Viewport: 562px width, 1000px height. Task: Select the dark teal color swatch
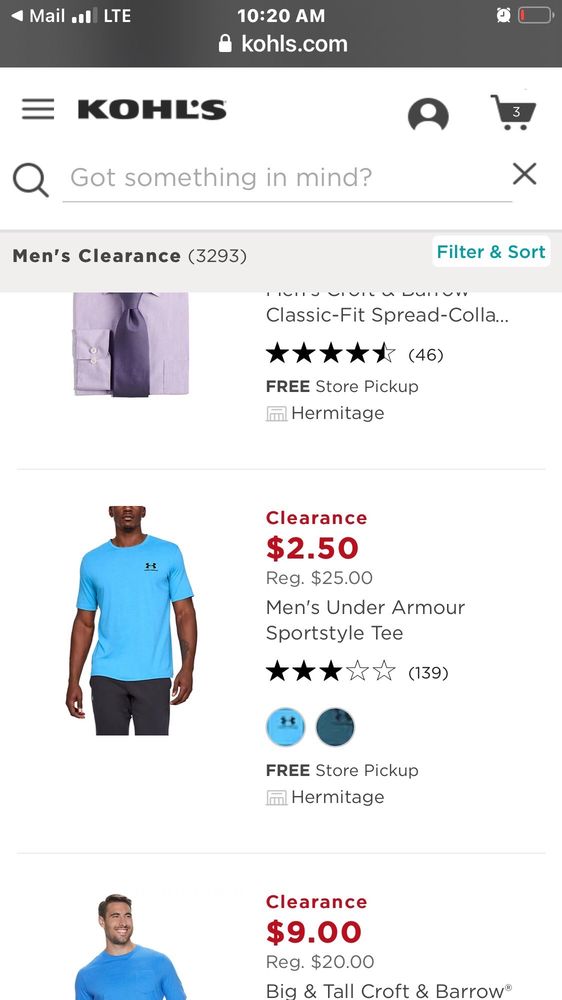tap(335, 726)
